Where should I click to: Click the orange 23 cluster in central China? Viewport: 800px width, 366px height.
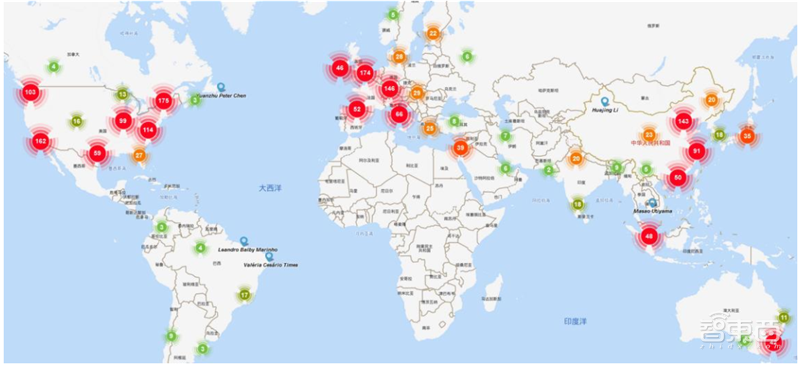pyautogui.click(x=648, y=135)
